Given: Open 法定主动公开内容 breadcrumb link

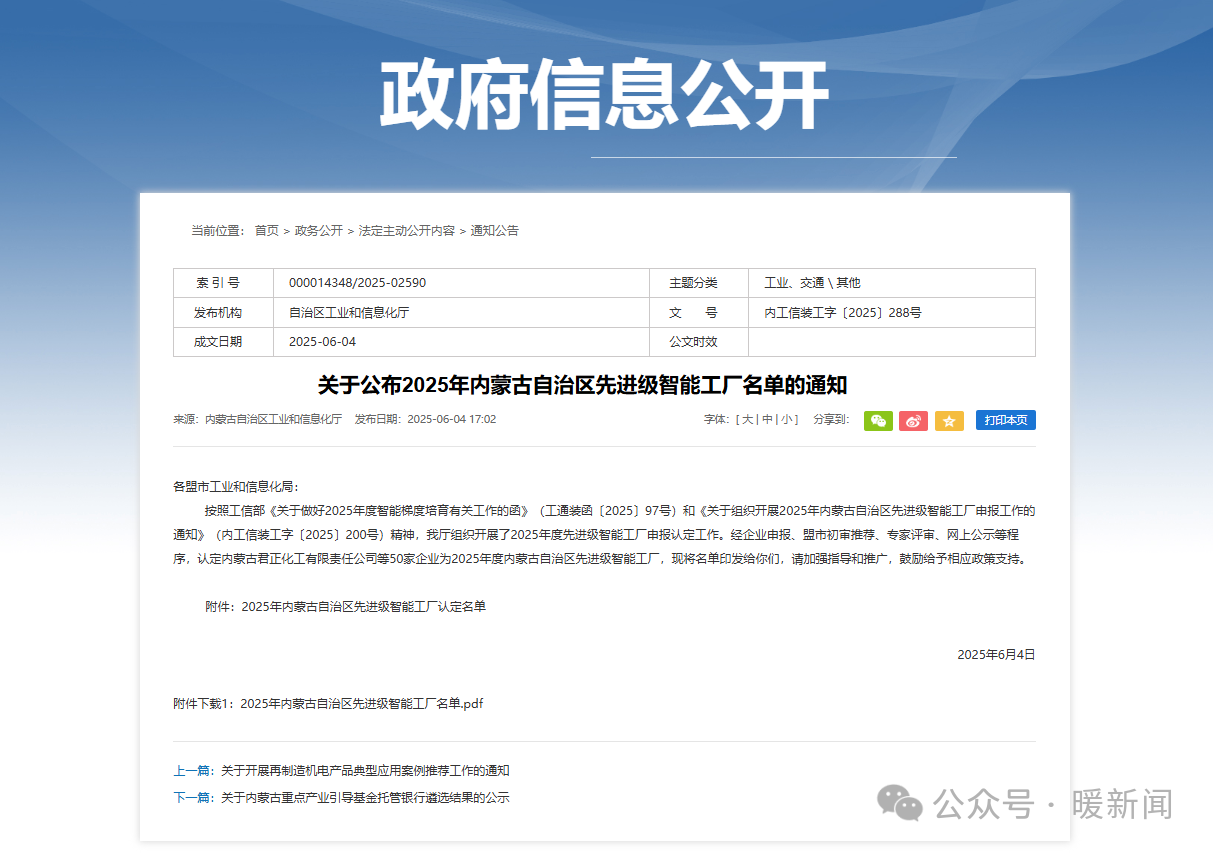Looking at the screenshot, I should click(x=407, y=230).
